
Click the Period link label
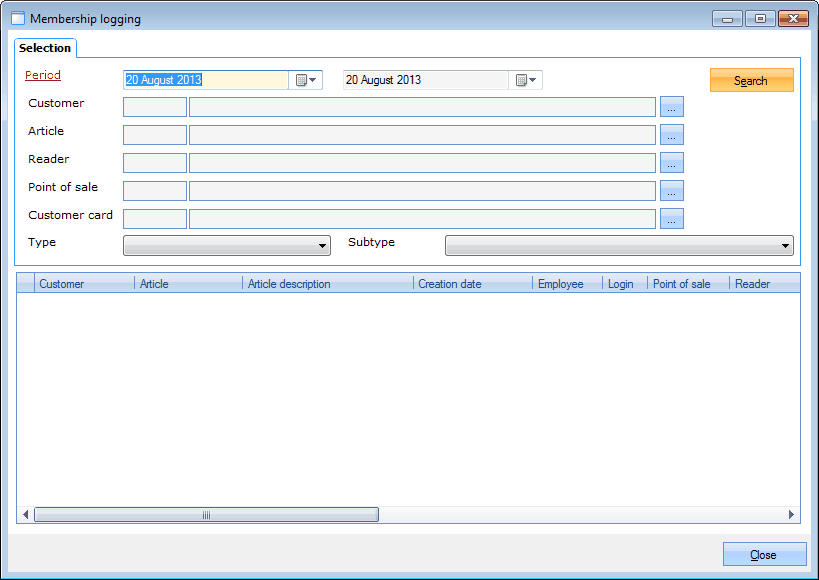[43, 76]
